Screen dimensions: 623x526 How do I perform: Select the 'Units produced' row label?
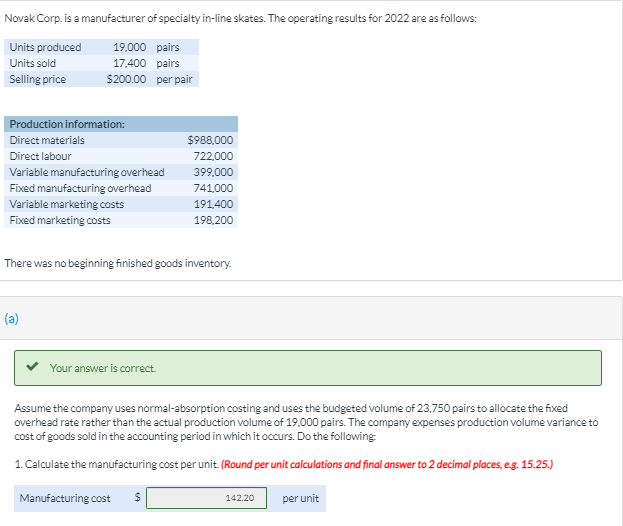(x=45, y=47)
